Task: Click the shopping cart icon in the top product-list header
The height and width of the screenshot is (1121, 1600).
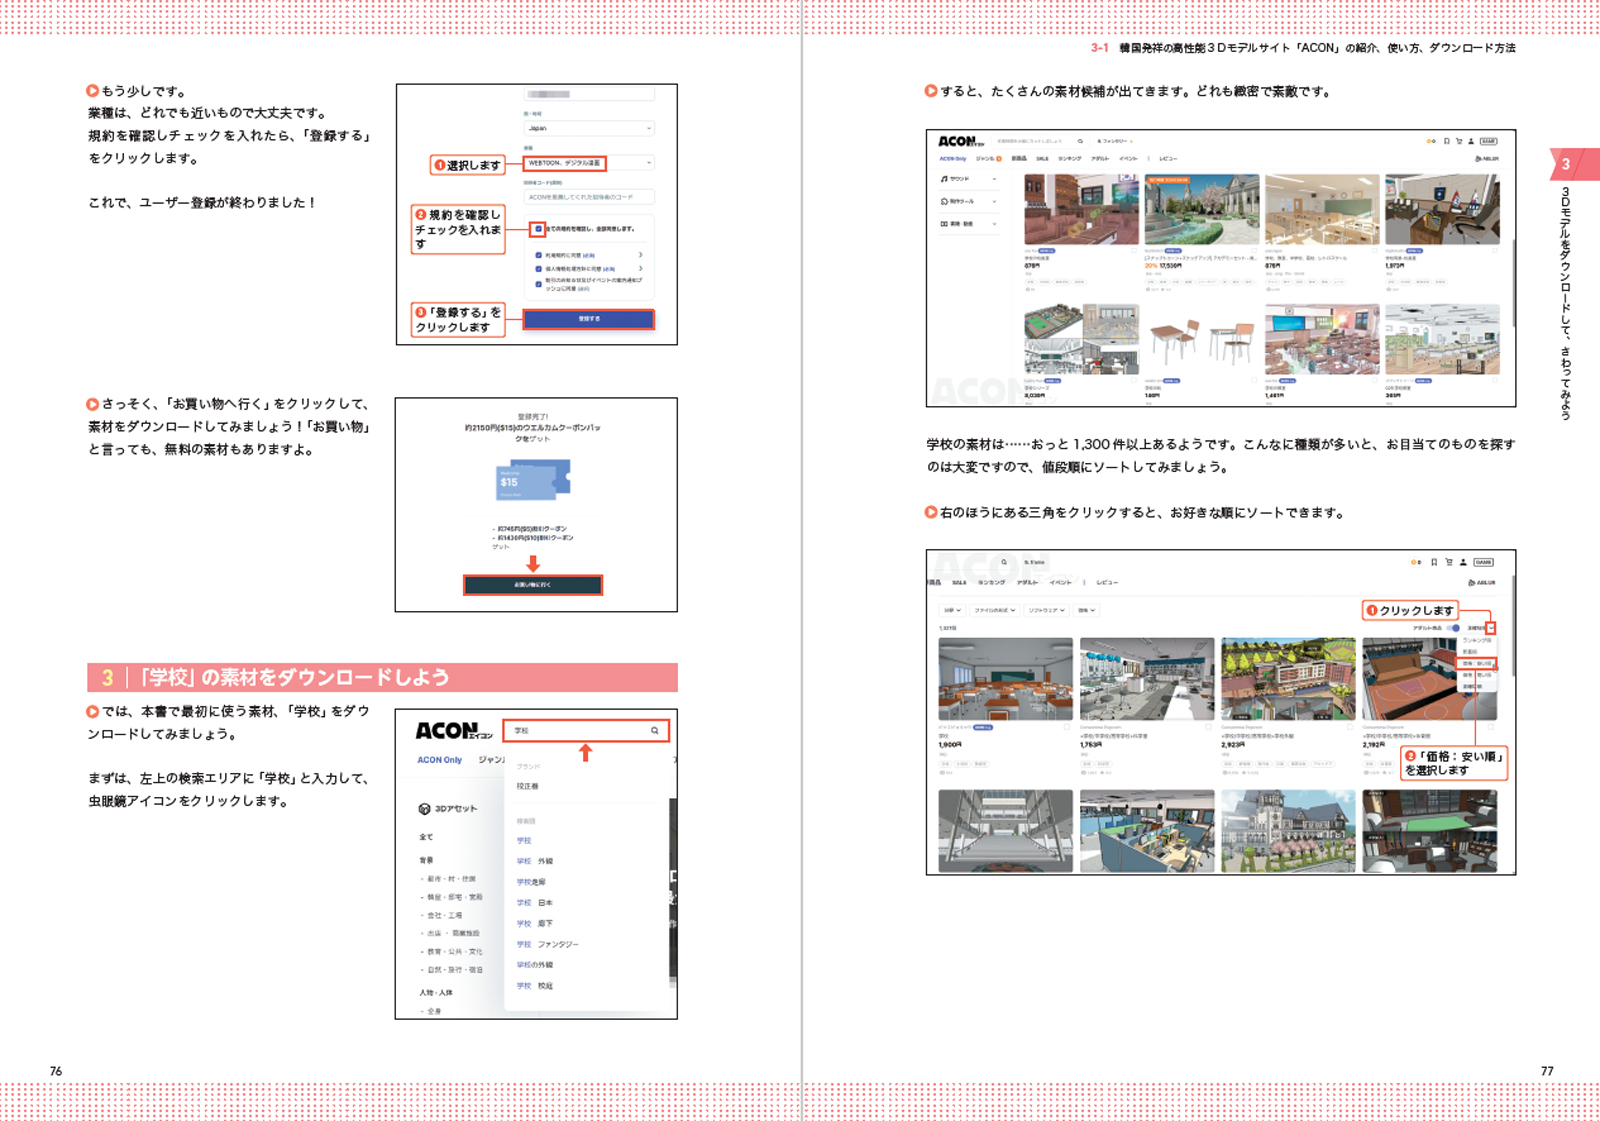Action: [x=1459, y=141]
